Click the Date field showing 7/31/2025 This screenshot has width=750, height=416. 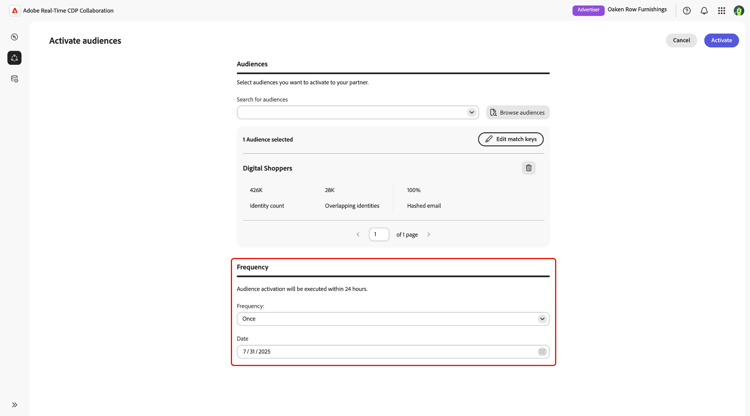tap(385, 352)
